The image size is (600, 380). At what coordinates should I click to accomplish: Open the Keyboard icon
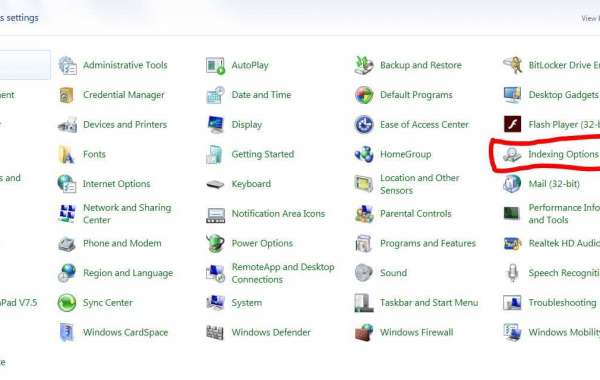pos(215,185)
